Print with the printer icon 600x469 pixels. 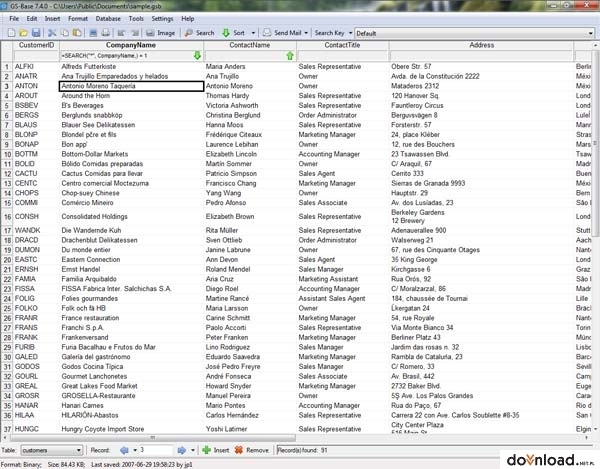coord(106,33)
